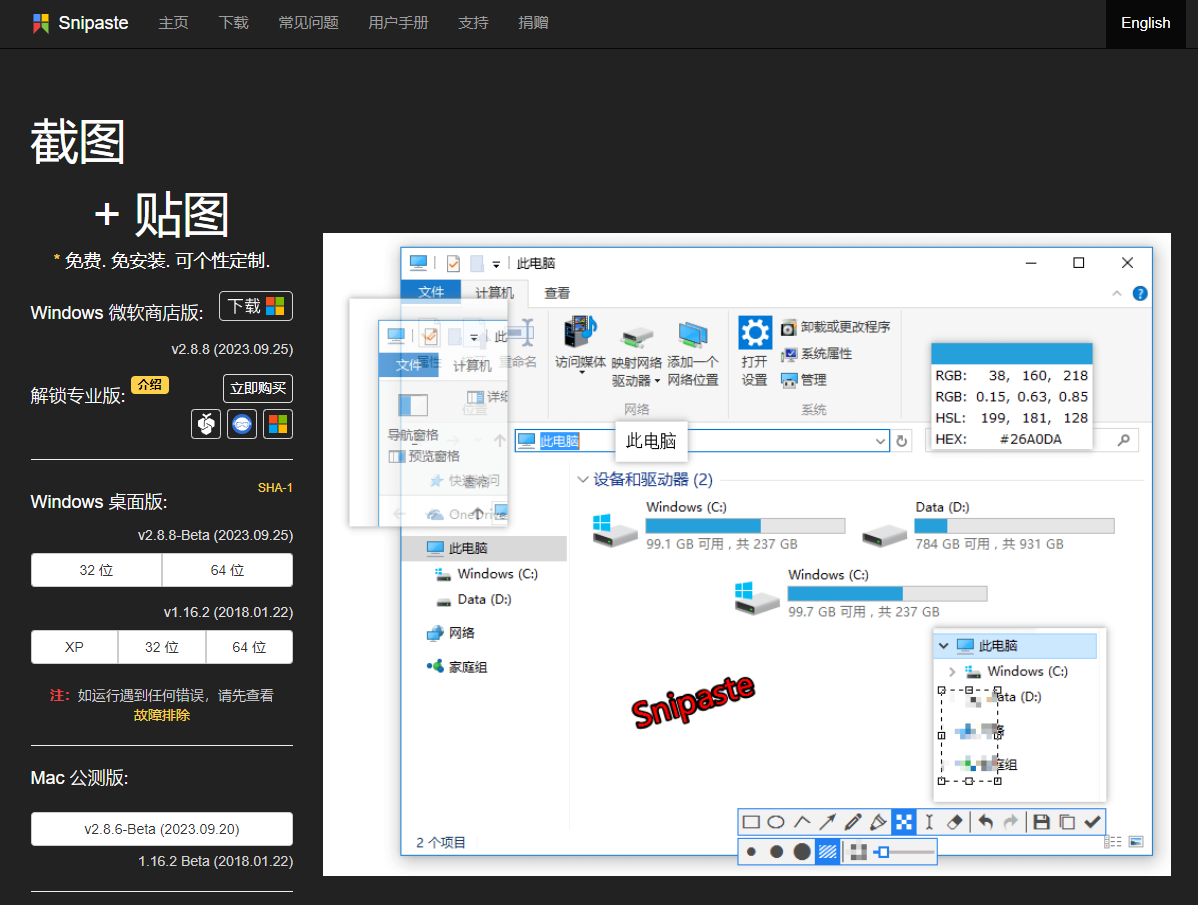Click the 访问媒体 icon in the ribbon
Image resolution: width=1198 pixels, height=905 pixels.
pos(580,333)
